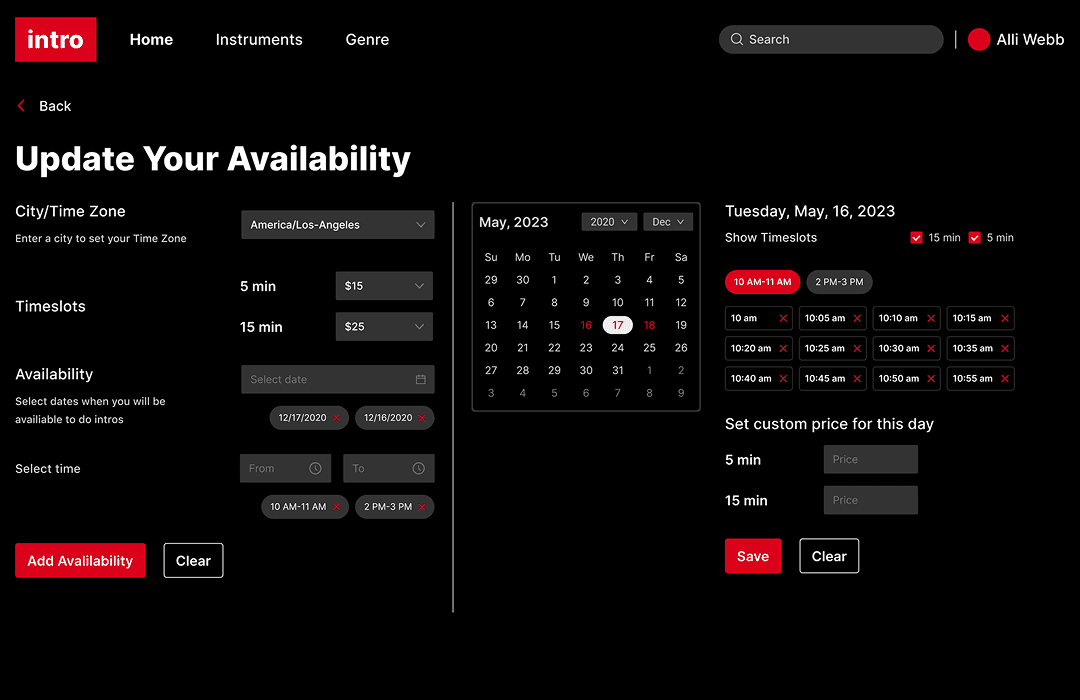Click the search magnifier icon

(737, 39)
